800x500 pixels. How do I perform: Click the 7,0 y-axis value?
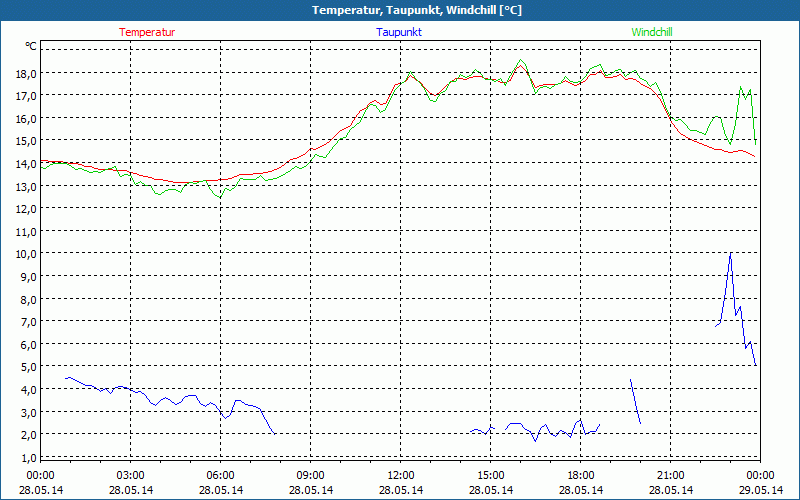pyautogui.click(x=28, y=322)
